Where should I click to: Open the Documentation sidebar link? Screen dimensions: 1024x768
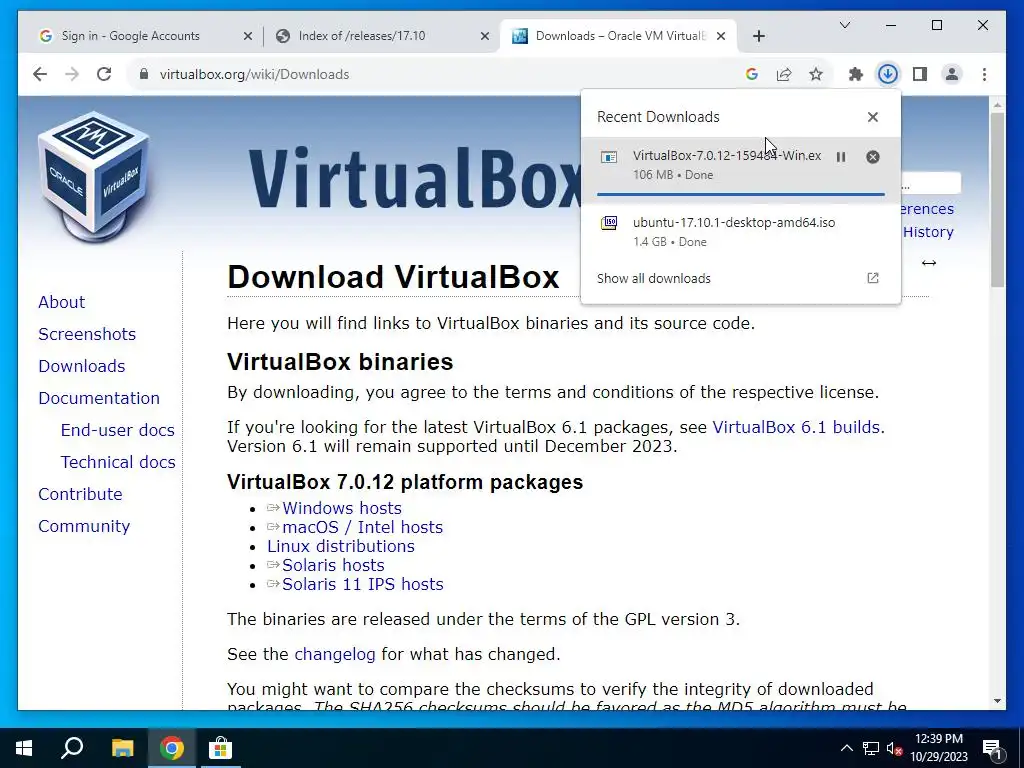point(99,398)
